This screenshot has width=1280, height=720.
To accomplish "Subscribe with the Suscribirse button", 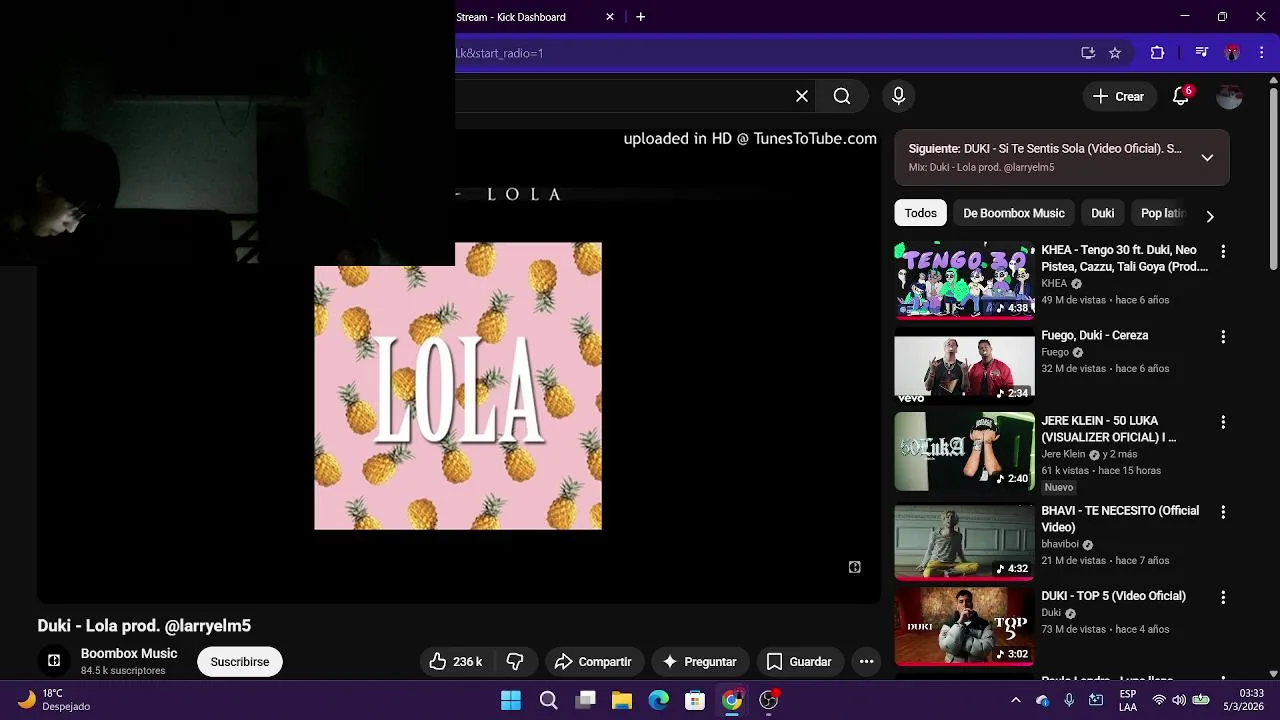I will (x=240, y=662).
